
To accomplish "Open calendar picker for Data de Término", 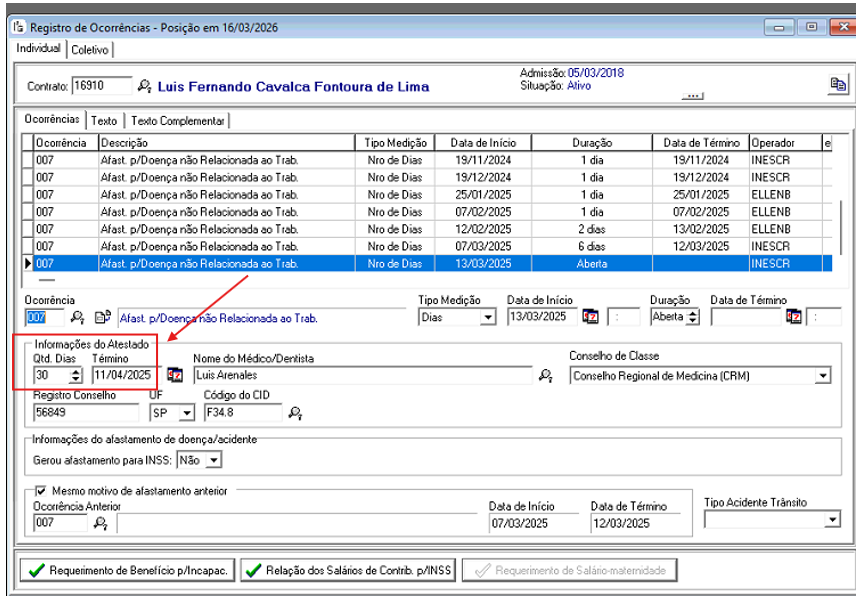I will coord(794,317).
